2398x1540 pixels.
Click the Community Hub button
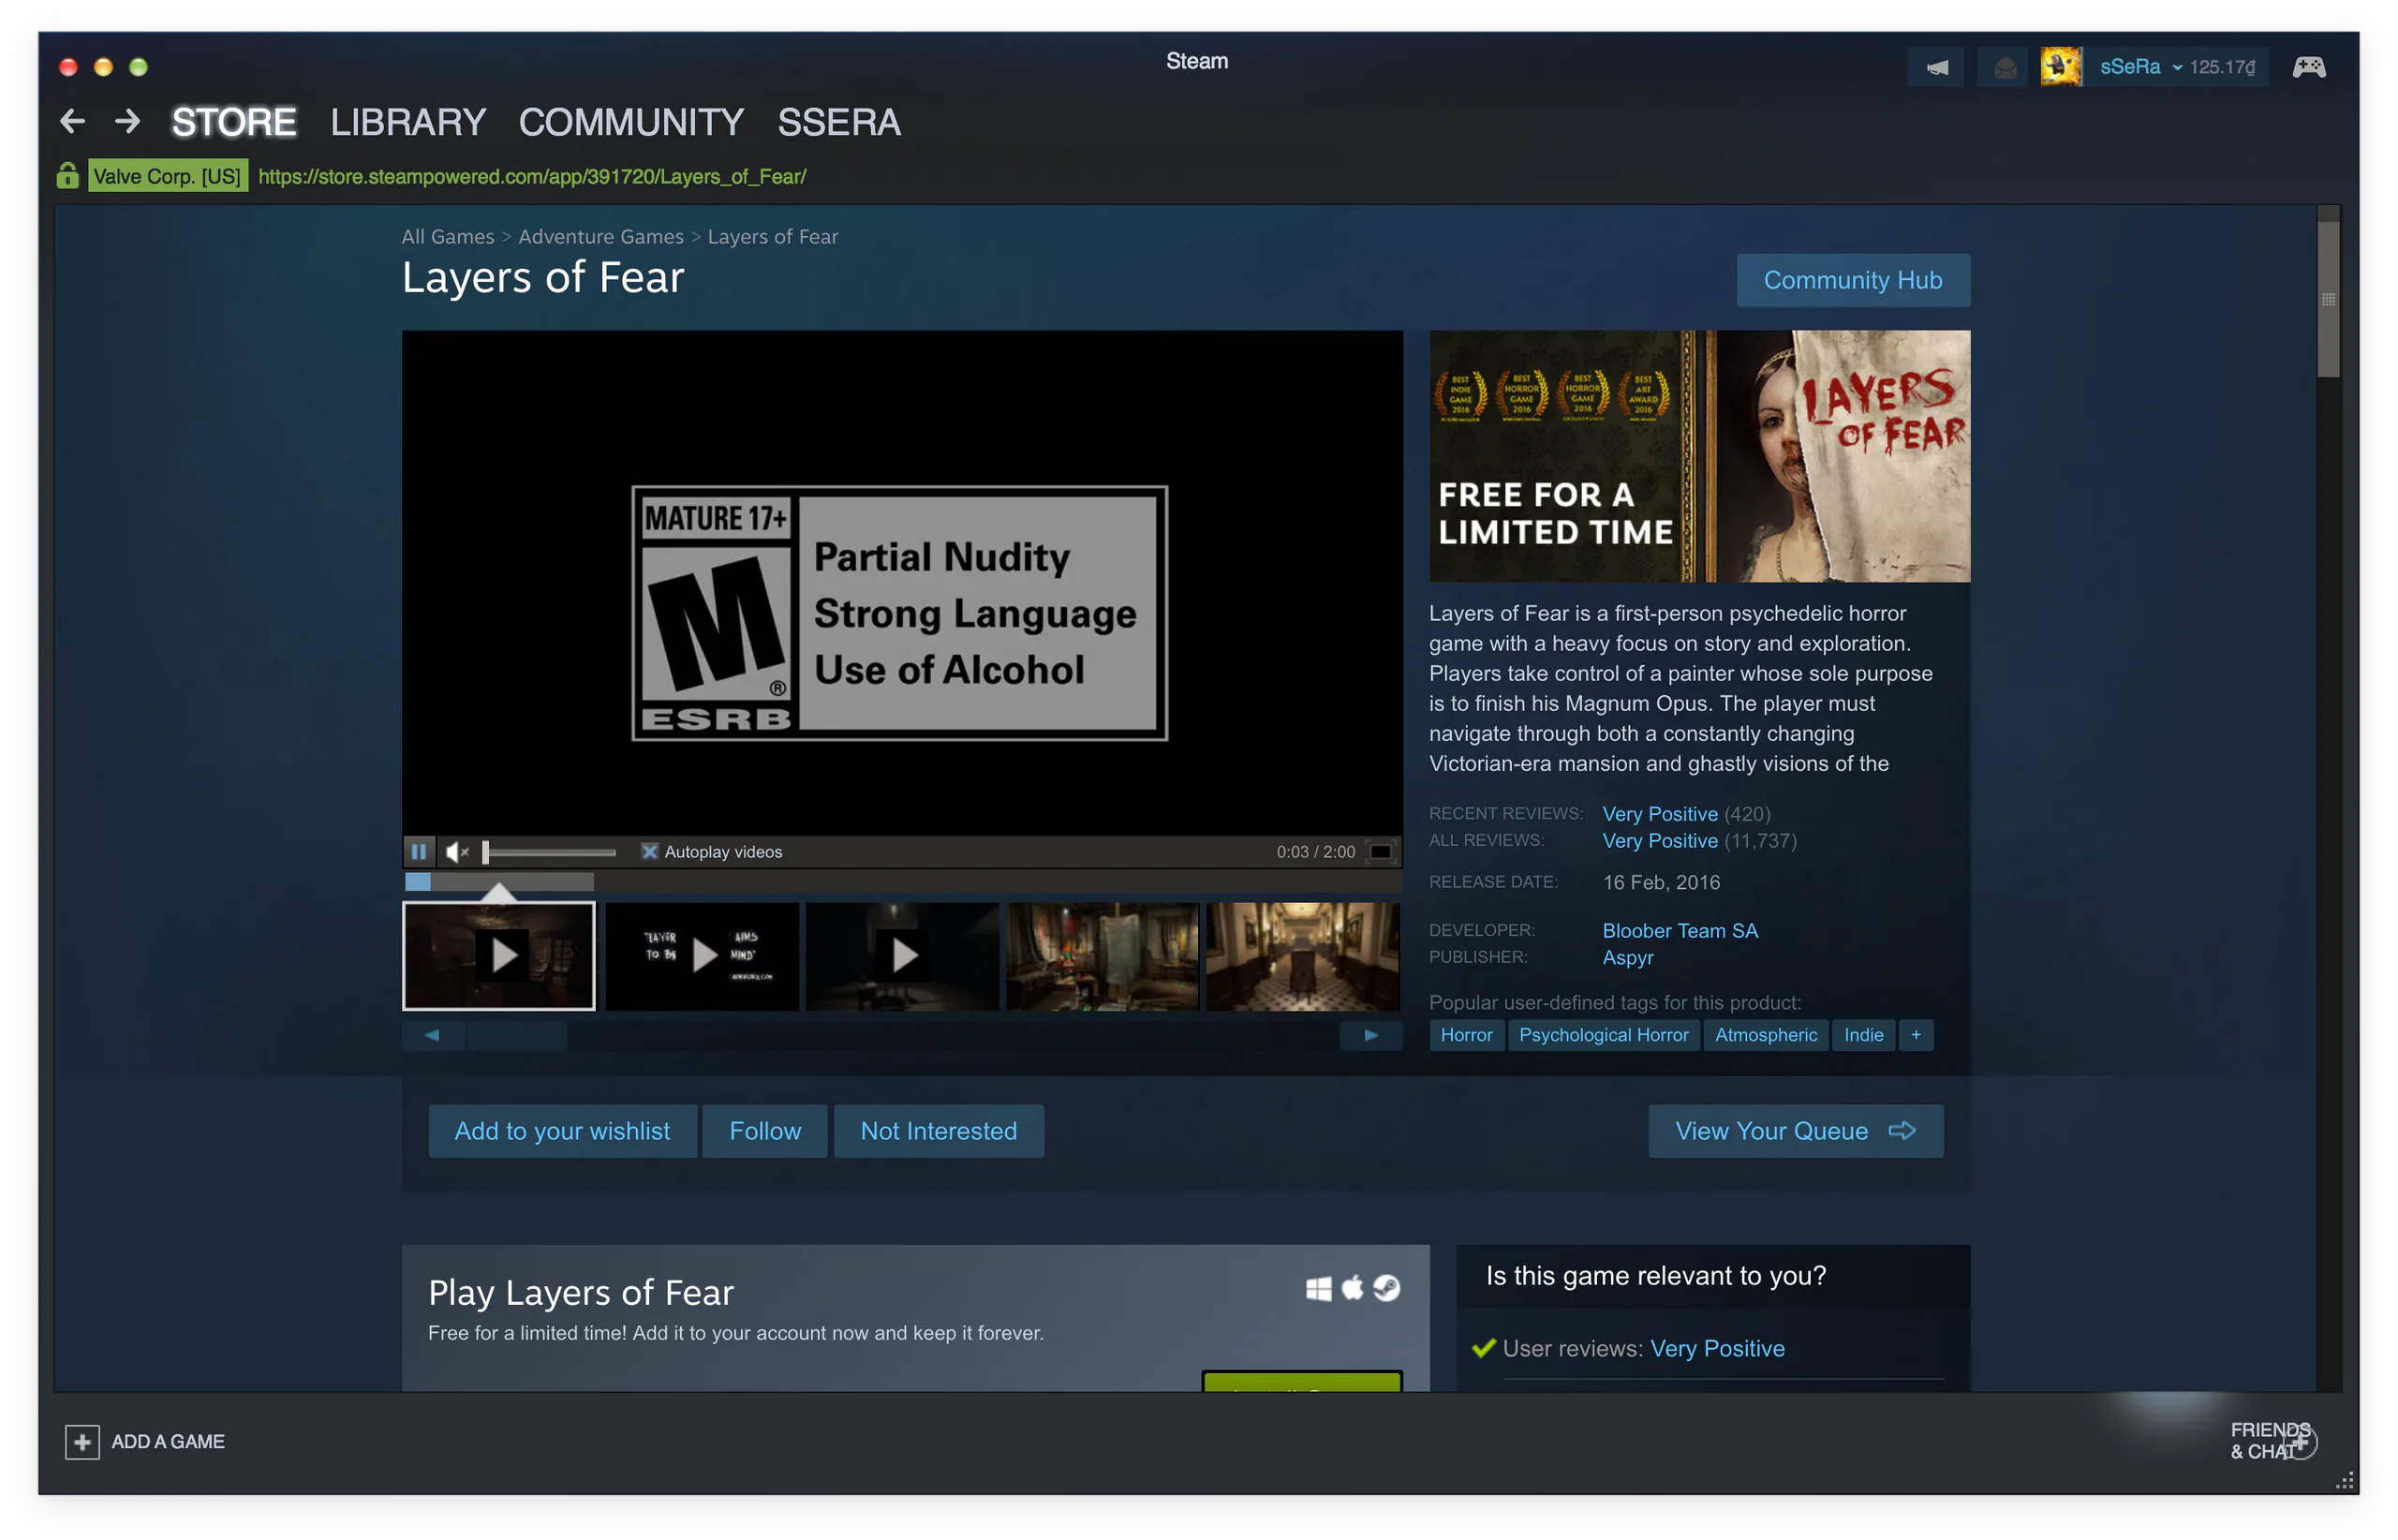coord(1853,280)
